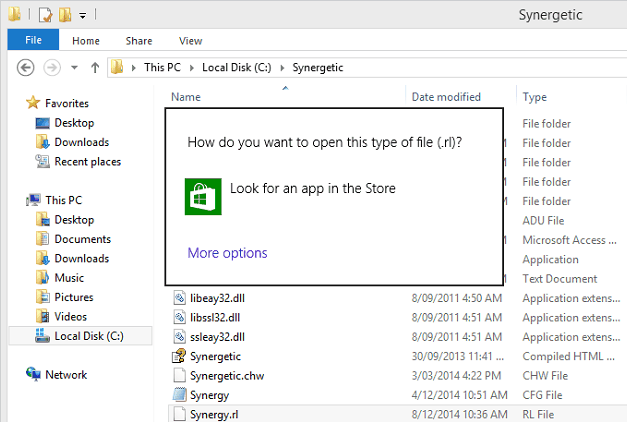Click the Videos folder icon

point(42,316)
